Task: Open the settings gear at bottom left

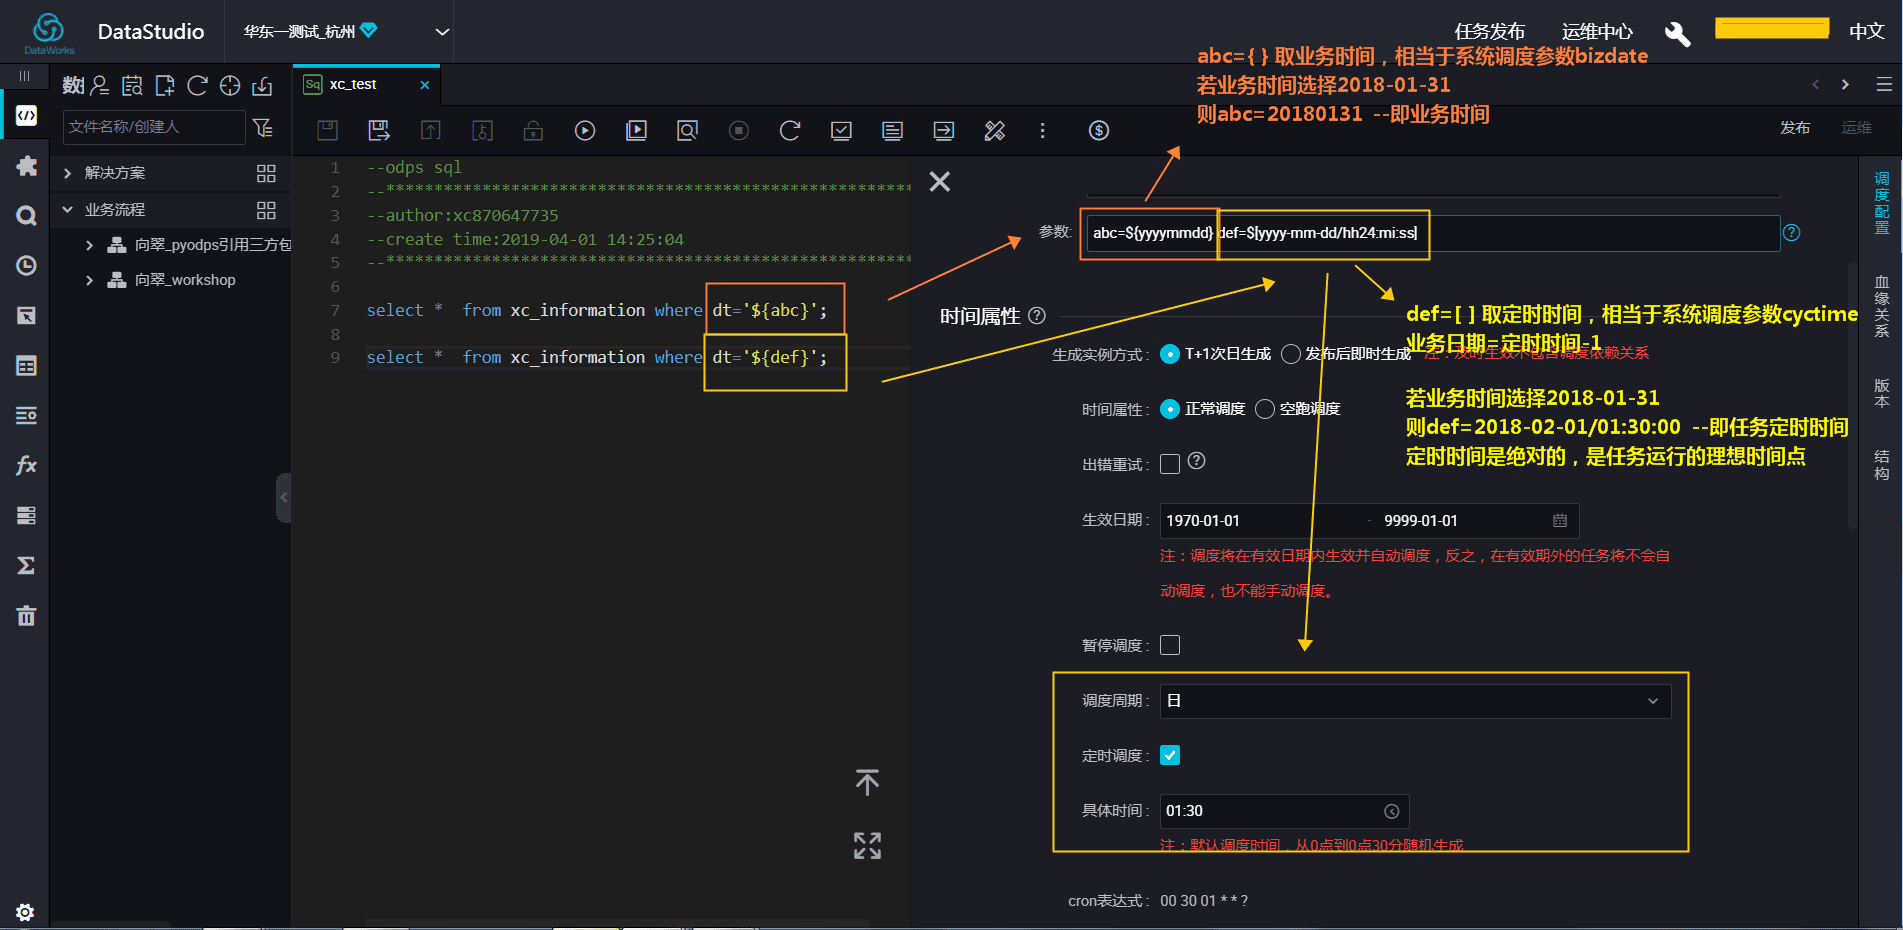Action: click(x=25, y=912)
